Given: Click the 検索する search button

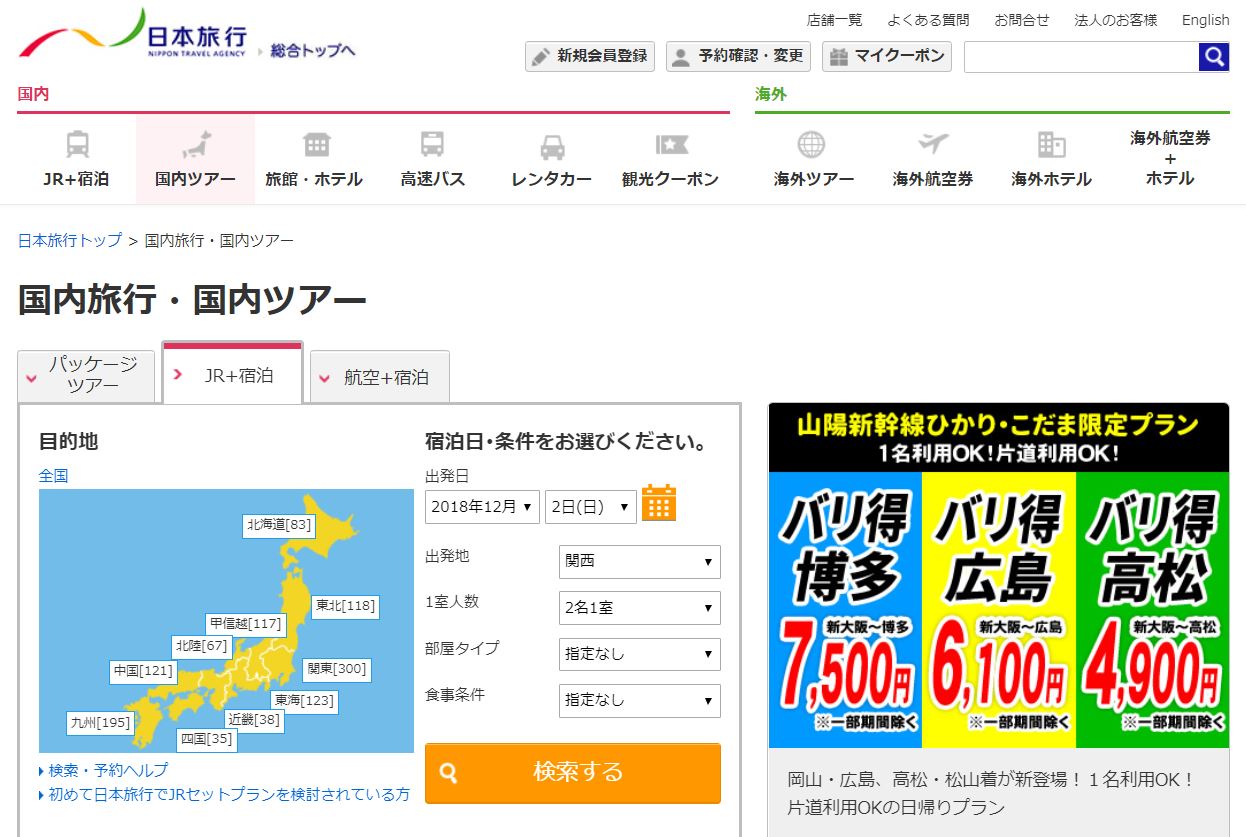Looking at the screenshot, I should point(572,773).
